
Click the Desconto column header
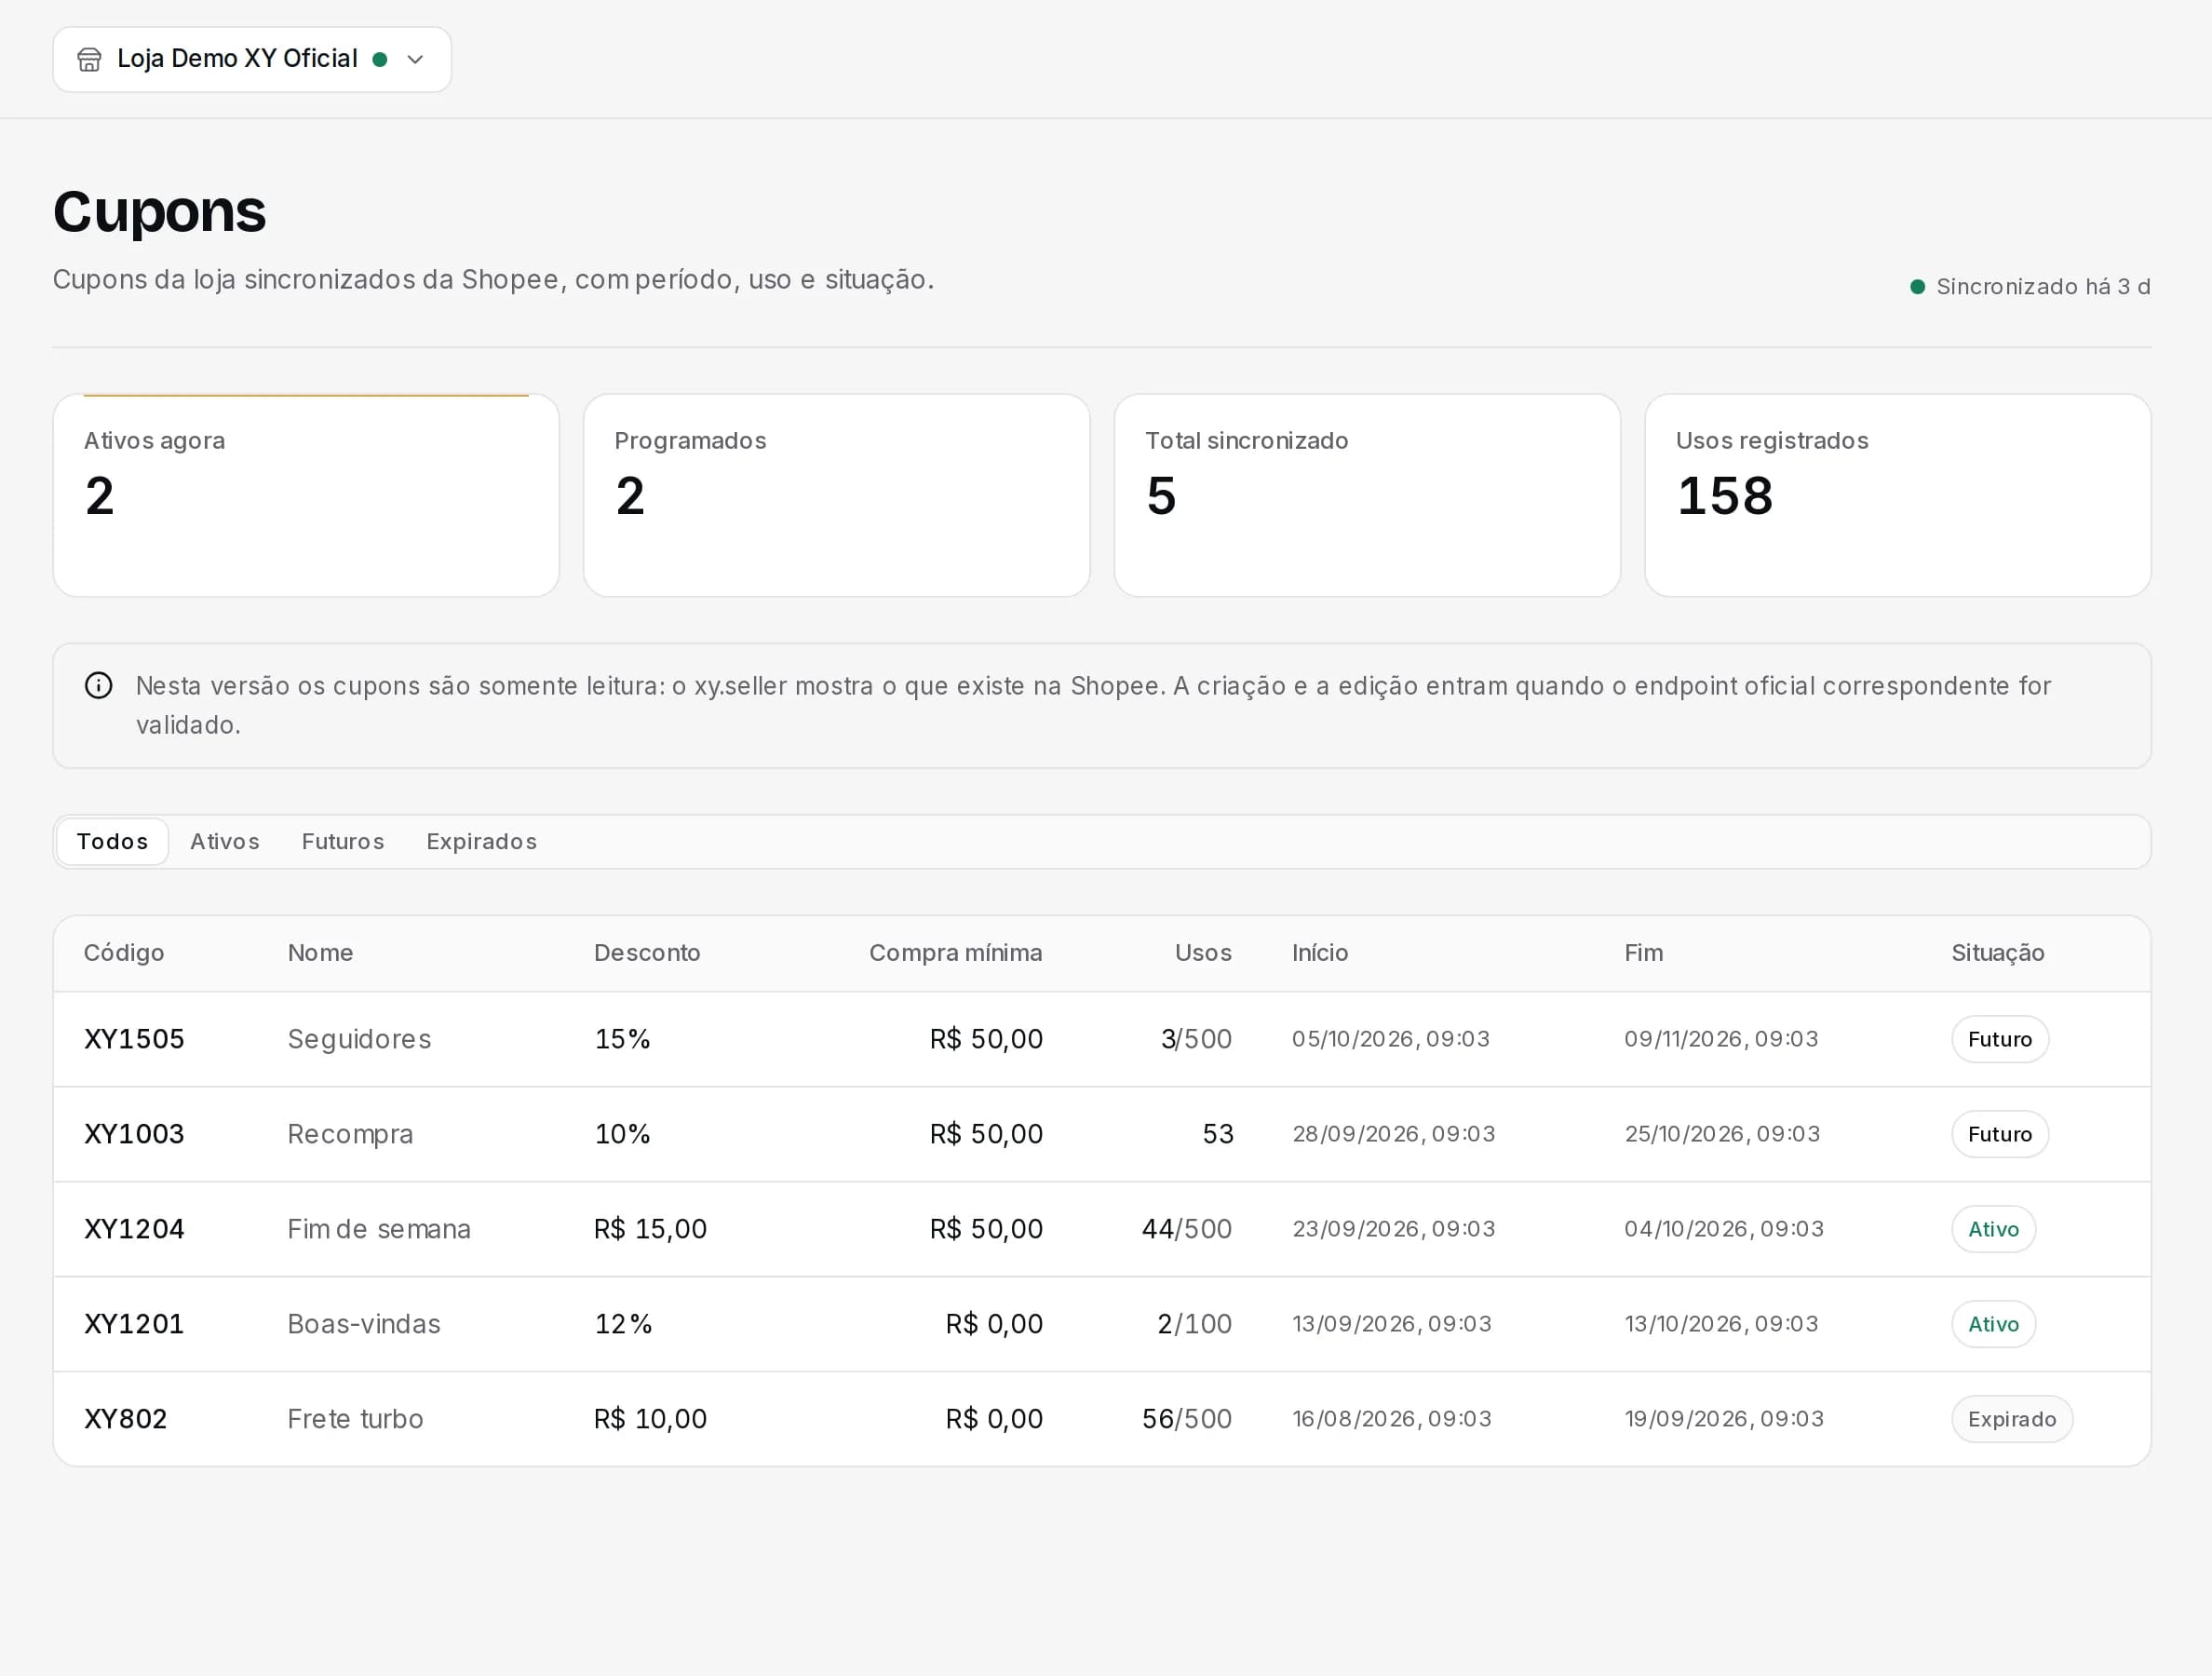[647, 953]
